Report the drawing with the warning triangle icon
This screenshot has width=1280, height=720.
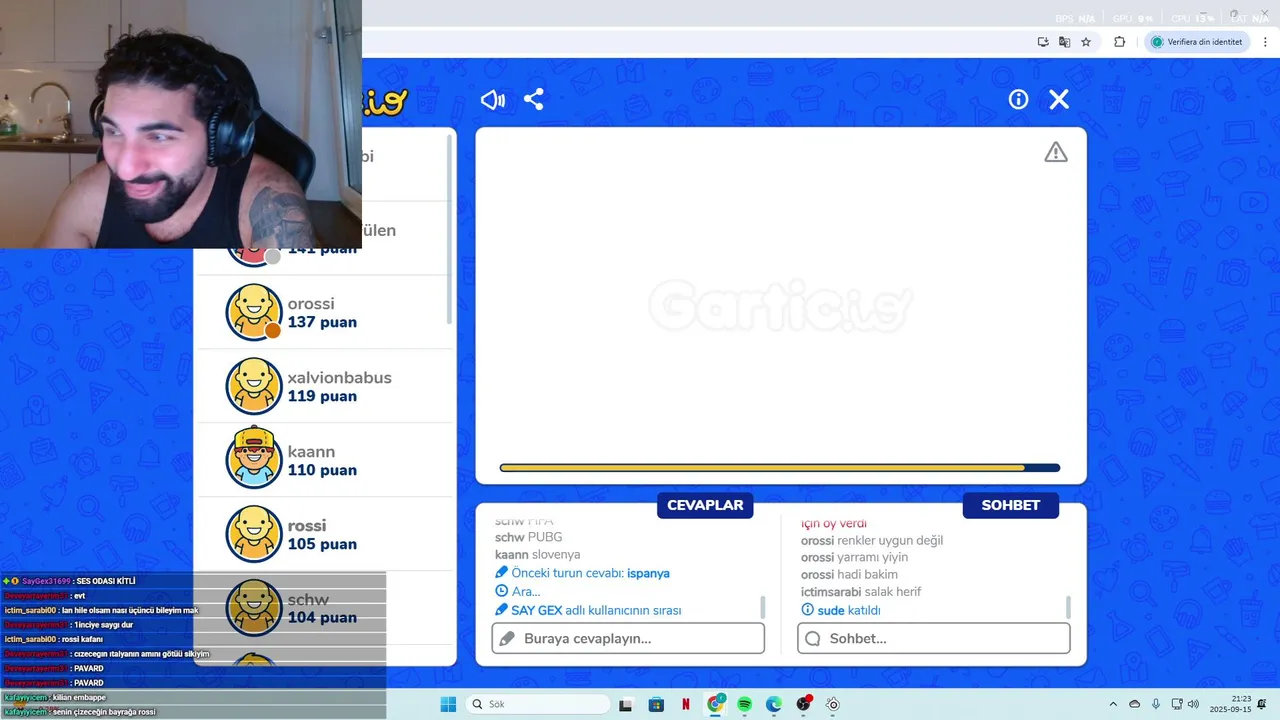click(1056, 152)
